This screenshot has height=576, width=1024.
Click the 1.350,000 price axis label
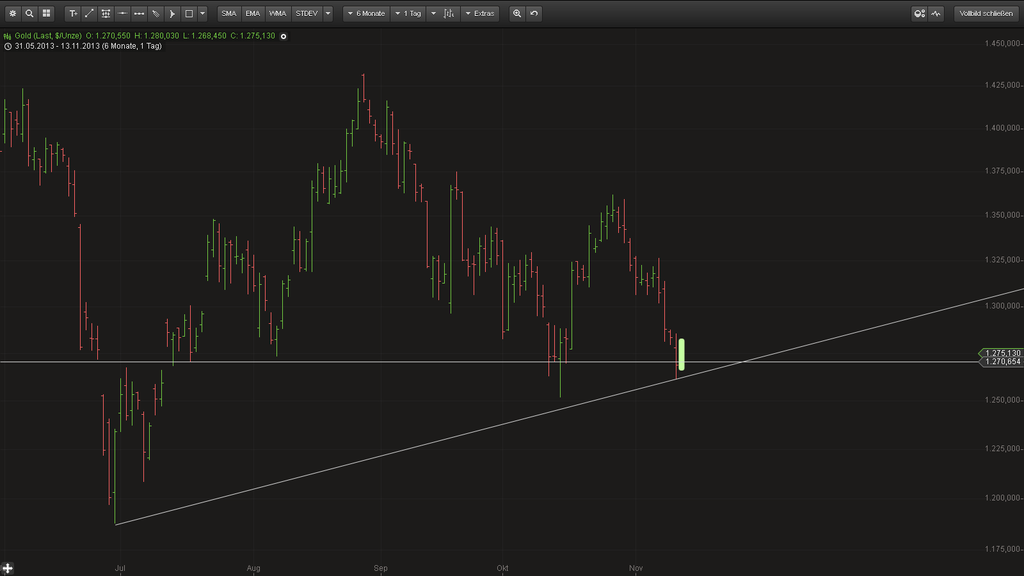pyautogui.click(x=1002, y=215)
